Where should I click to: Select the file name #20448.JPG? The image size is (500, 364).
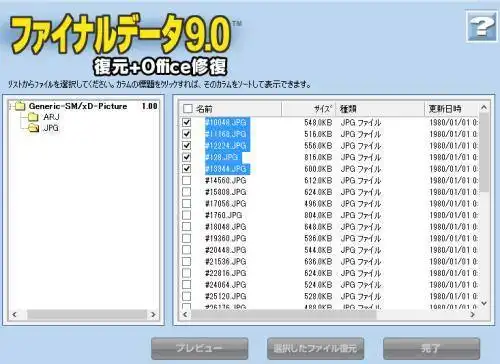226,250
